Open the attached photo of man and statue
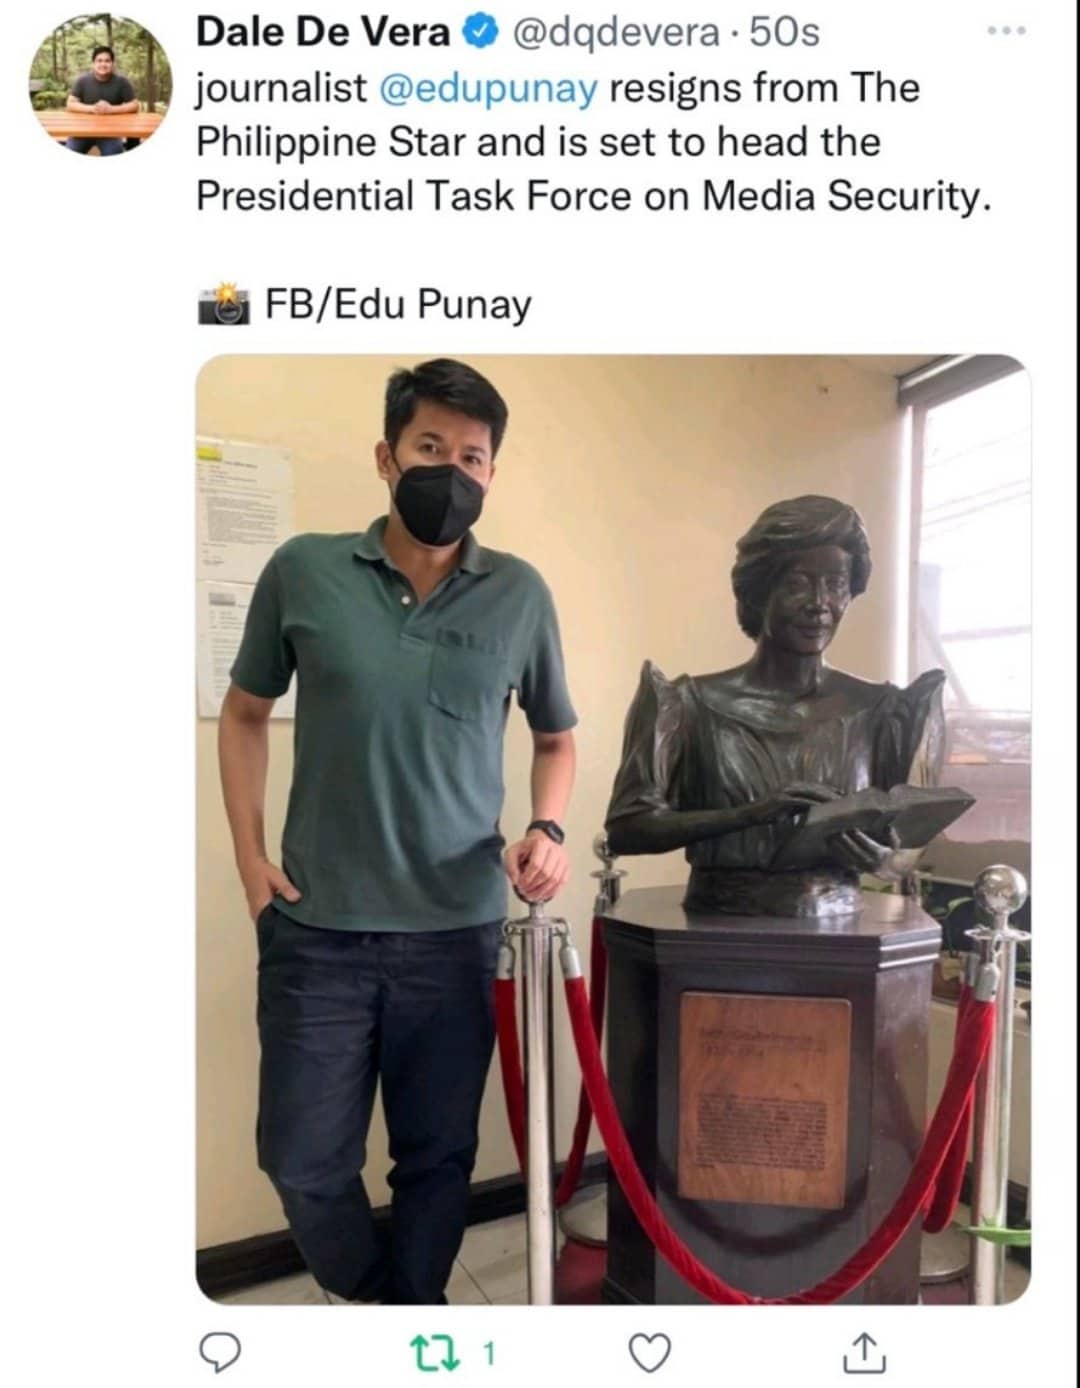Image resolution: width=1080 pixels, height=1388 pixels. 613,829
